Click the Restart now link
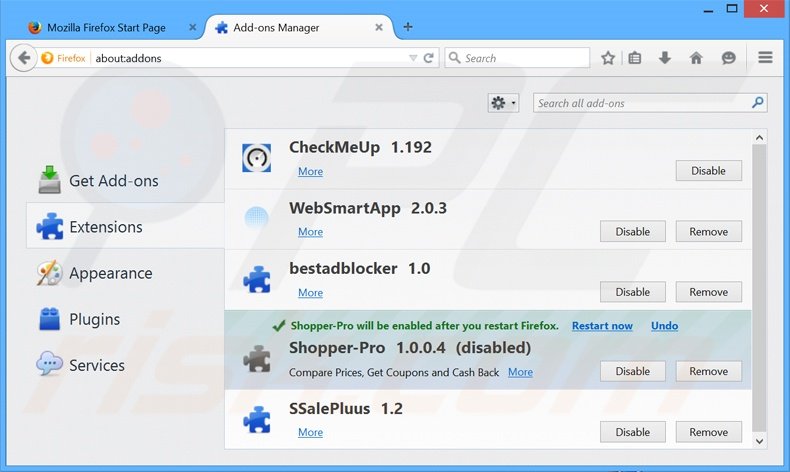The image size is (790, 472). [x=602, y=326]
